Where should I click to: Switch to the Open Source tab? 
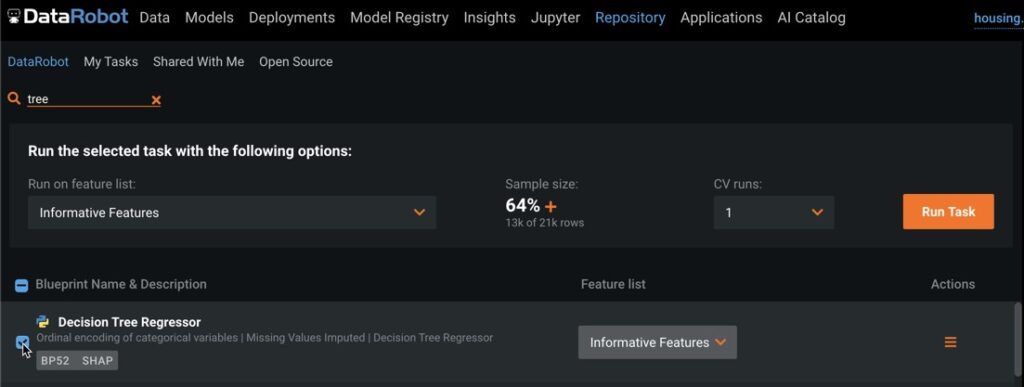click(x=296, y=61)
